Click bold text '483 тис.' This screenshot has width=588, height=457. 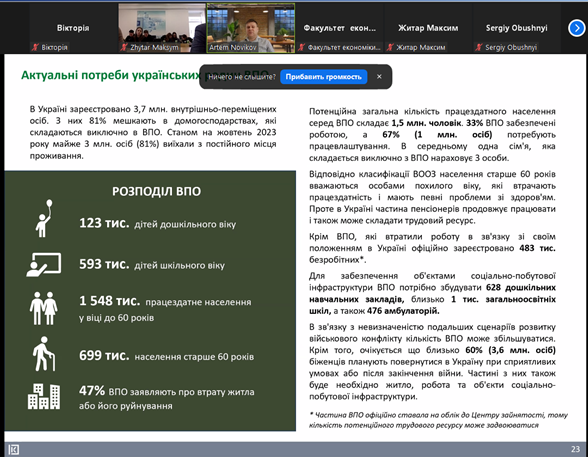click(x=537, y=248)
